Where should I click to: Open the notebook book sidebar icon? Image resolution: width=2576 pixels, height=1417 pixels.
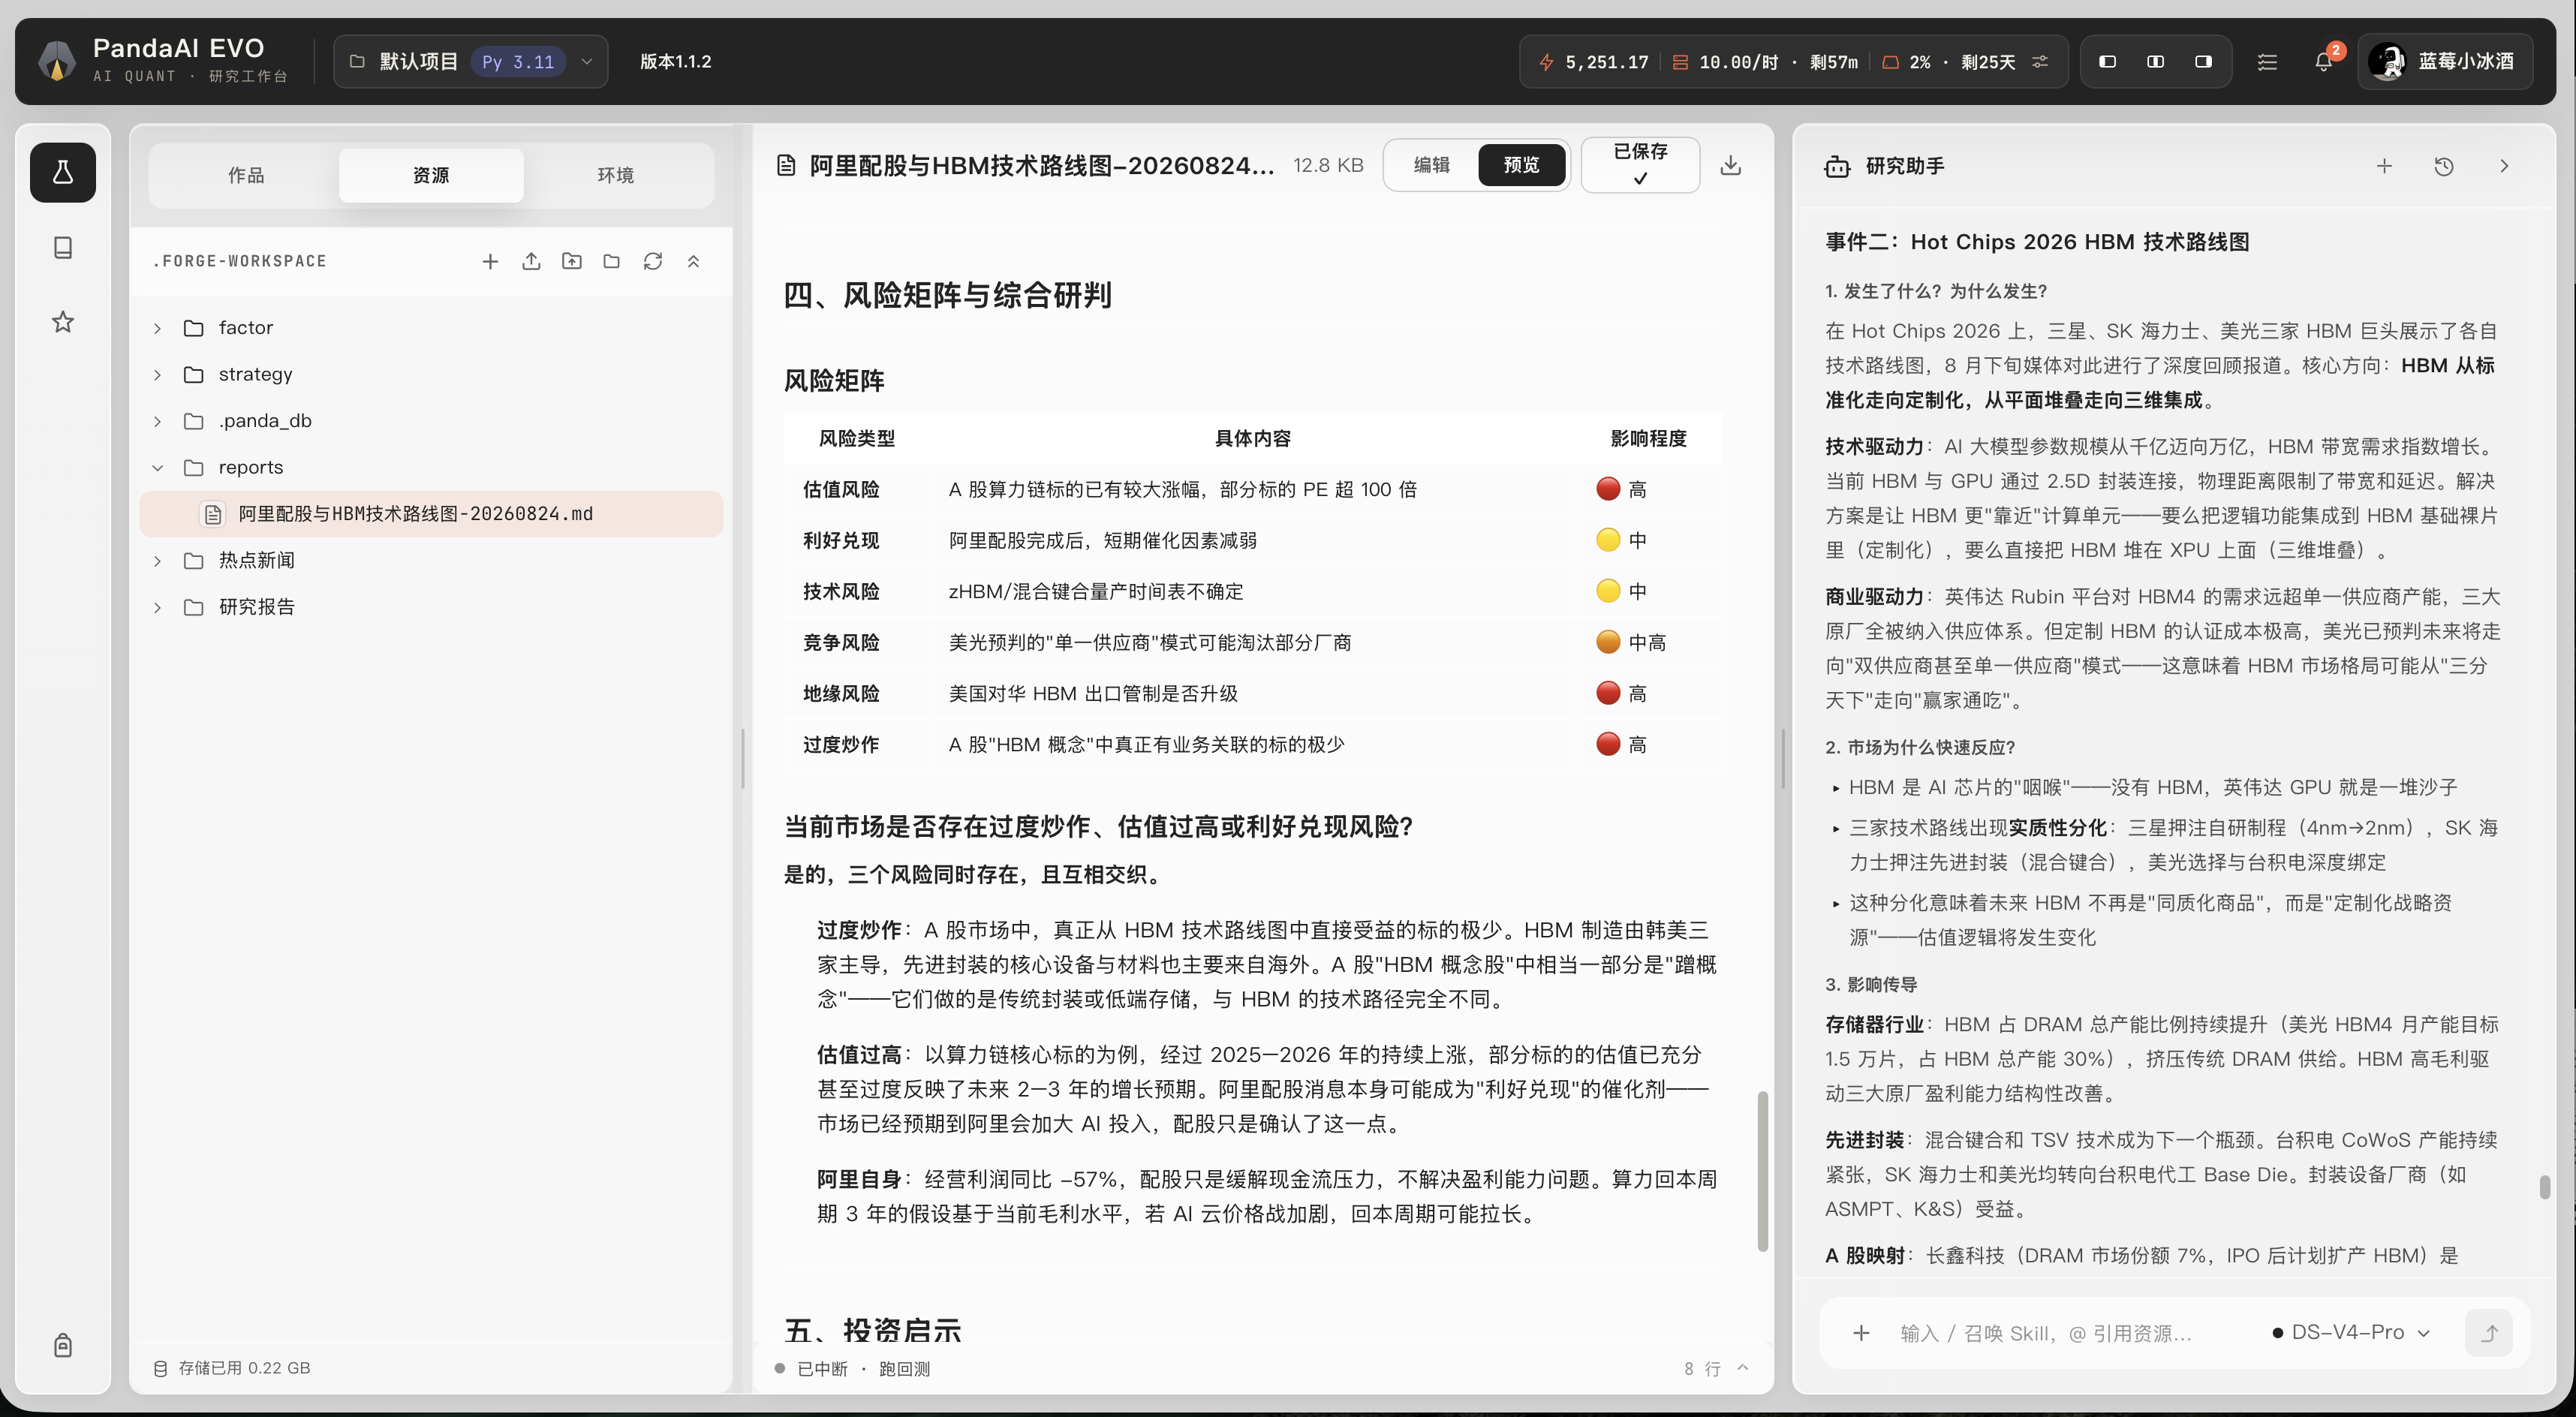[x=63, y=247]
